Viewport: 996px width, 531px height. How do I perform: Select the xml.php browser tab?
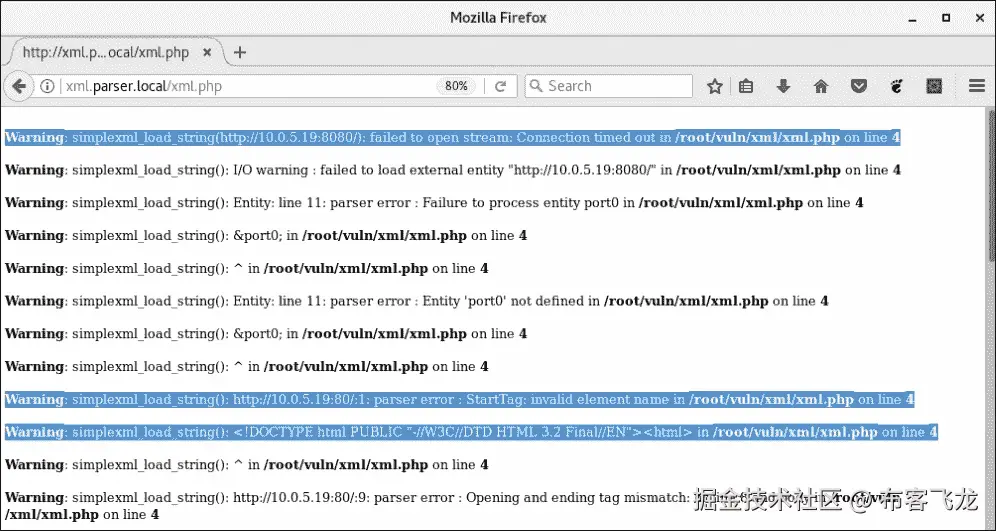pyautogui.click(x=113, y=53)
